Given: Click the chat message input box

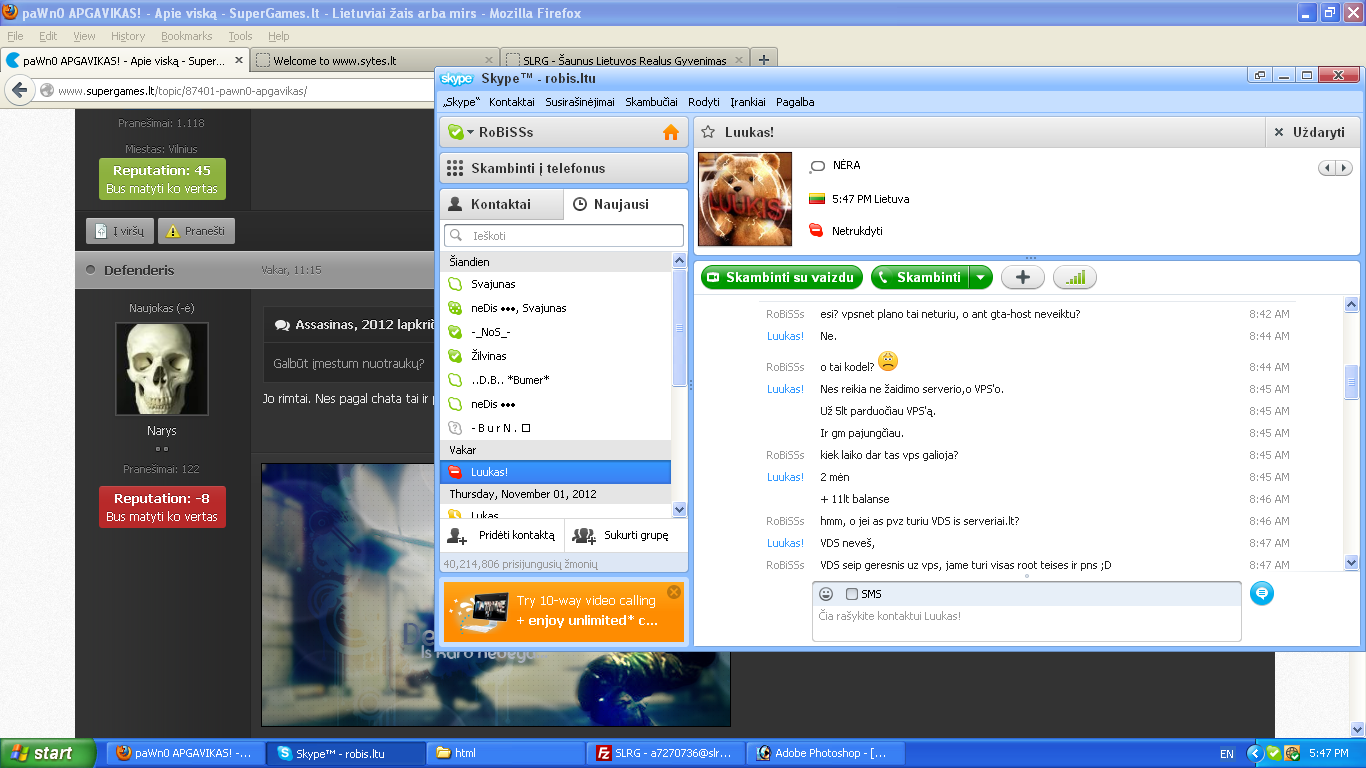Looking at the screenshot, I should [1027, 623].
